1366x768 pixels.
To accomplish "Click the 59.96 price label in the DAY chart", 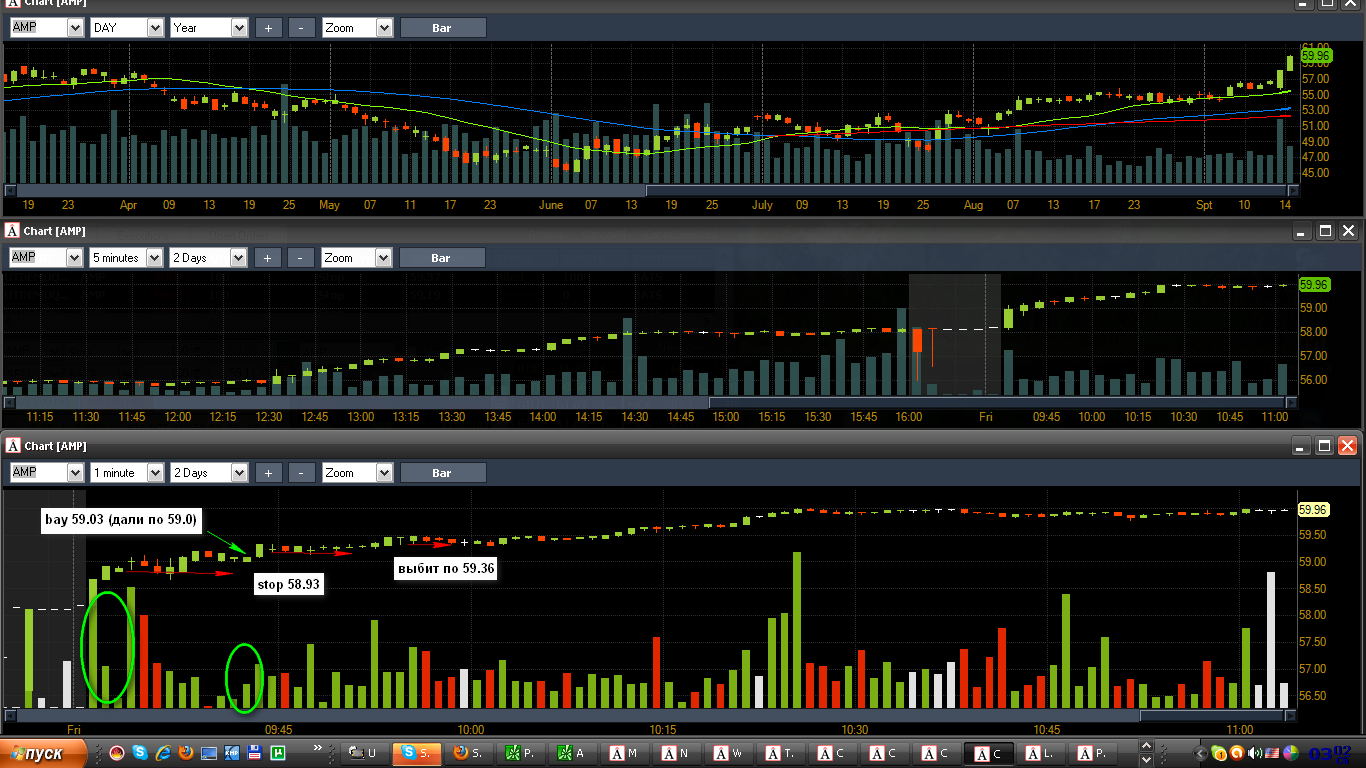I will click(x=1317, y=56).
